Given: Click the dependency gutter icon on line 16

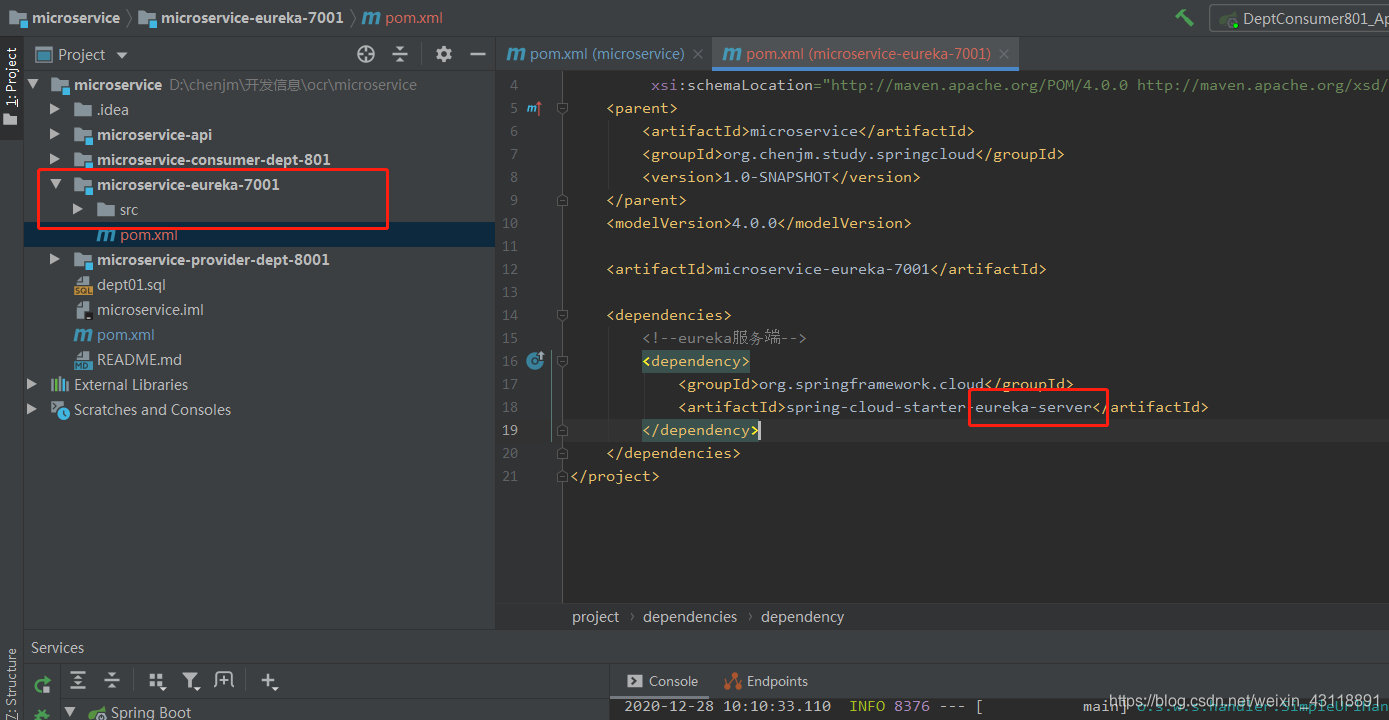Looking at the screenshot, I should click(535, 360).
